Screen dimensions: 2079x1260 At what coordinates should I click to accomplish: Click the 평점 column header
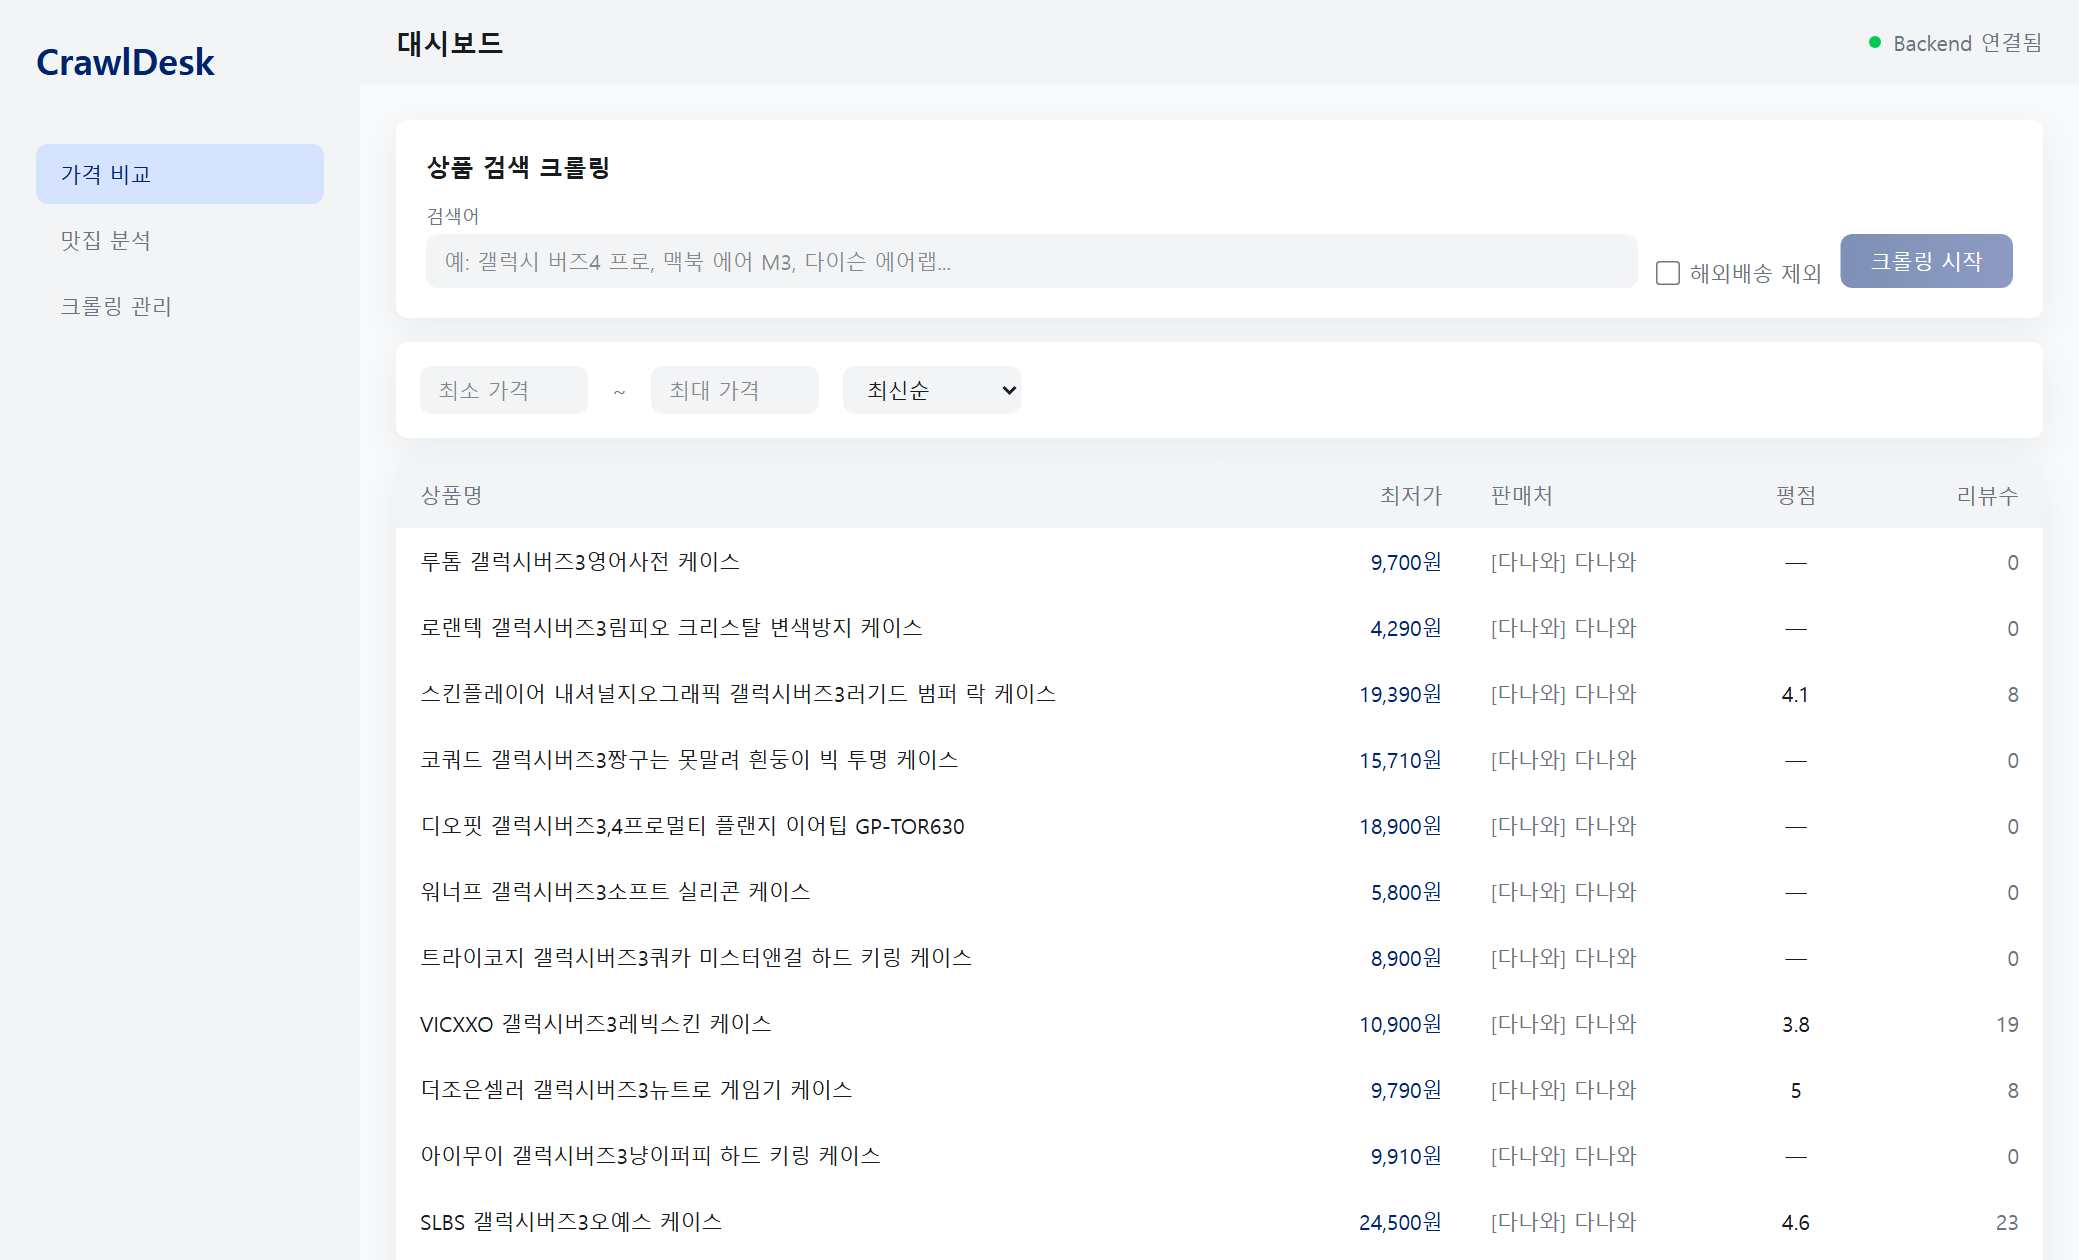(x=1795, y=495)
